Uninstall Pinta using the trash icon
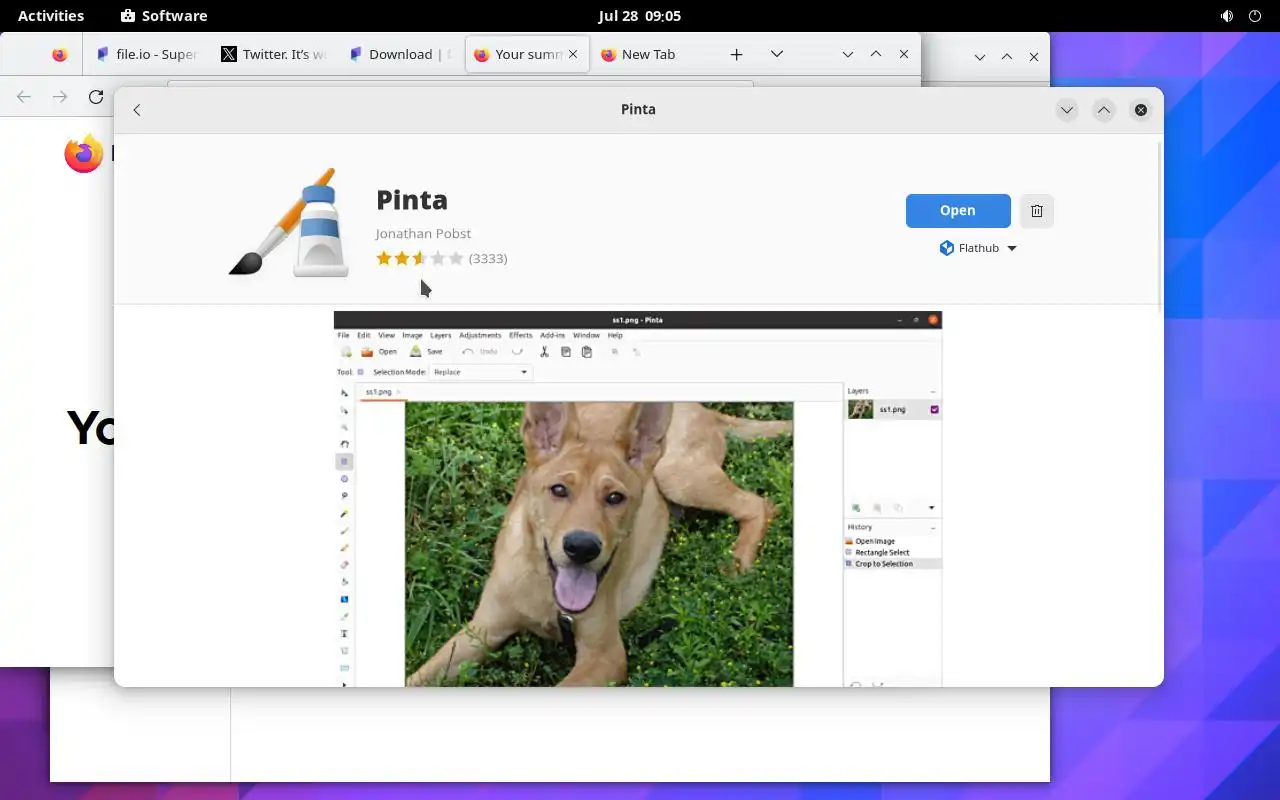Screen dimensions: 1280x800 coord(1036,211)
